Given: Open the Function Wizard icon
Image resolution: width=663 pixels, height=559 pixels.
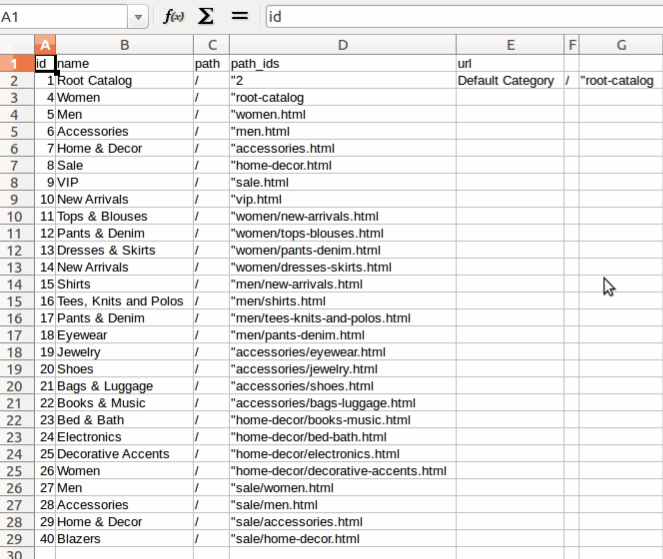Looking at the screenshot, I should click(174, 16).
